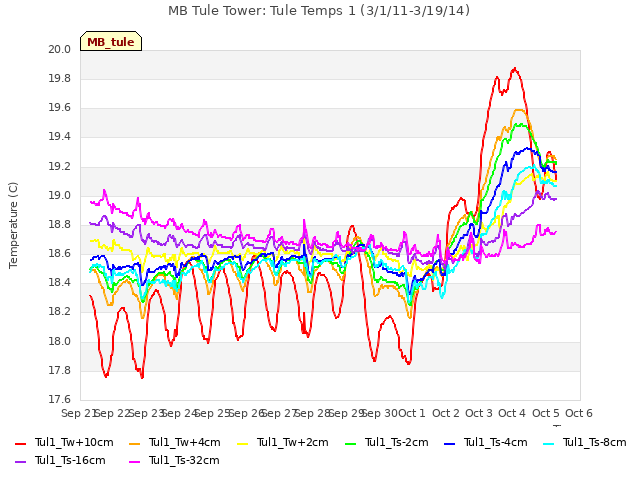Click the red curve's peak near 19.9

tap(515, 69)
